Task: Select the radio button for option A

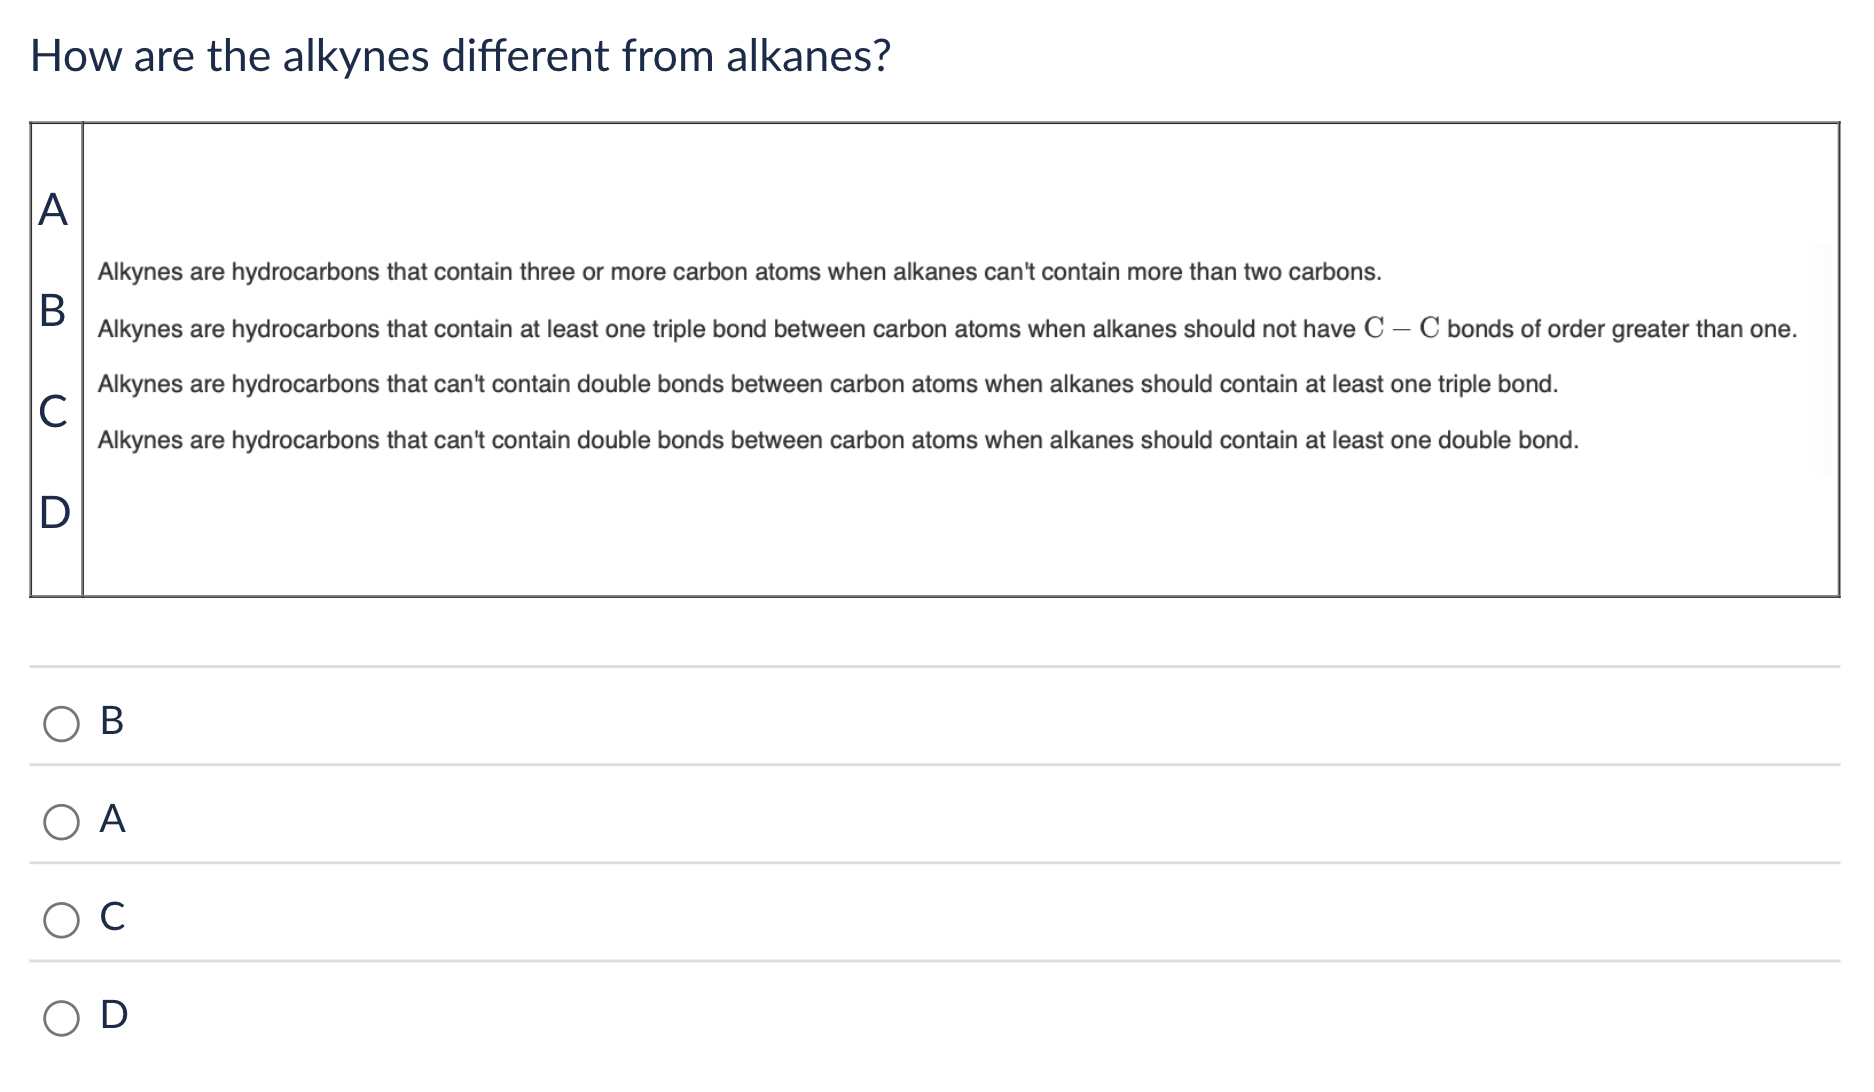Action: 60,821
